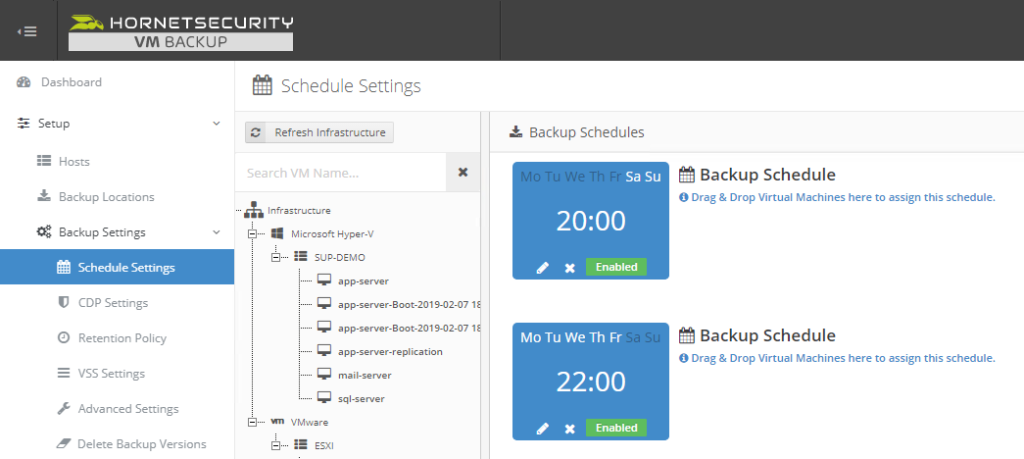This screenshot has height=459, width=1024.
Task: Collapse the Backup Settings submenu
Action: [217, 233]
